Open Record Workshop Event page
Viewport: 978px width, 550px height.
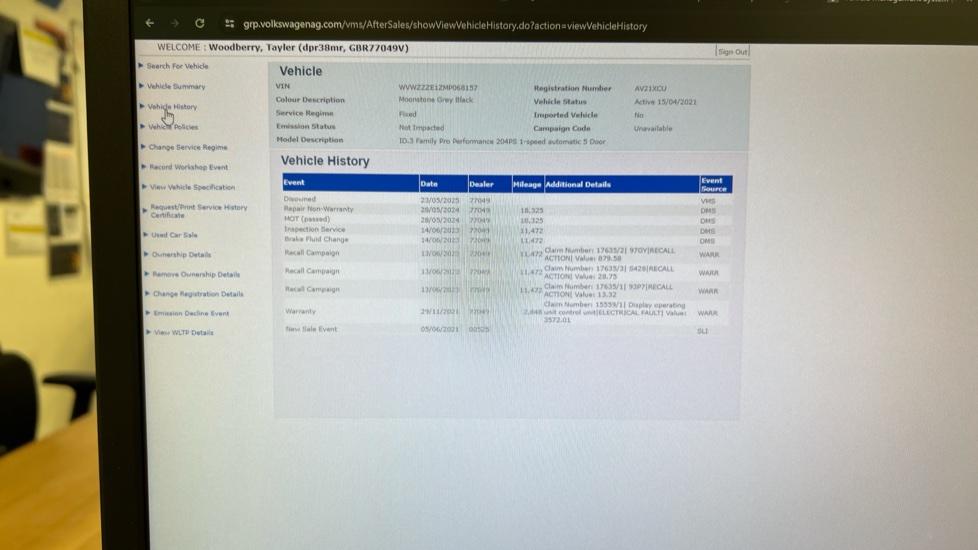point(188,167)
